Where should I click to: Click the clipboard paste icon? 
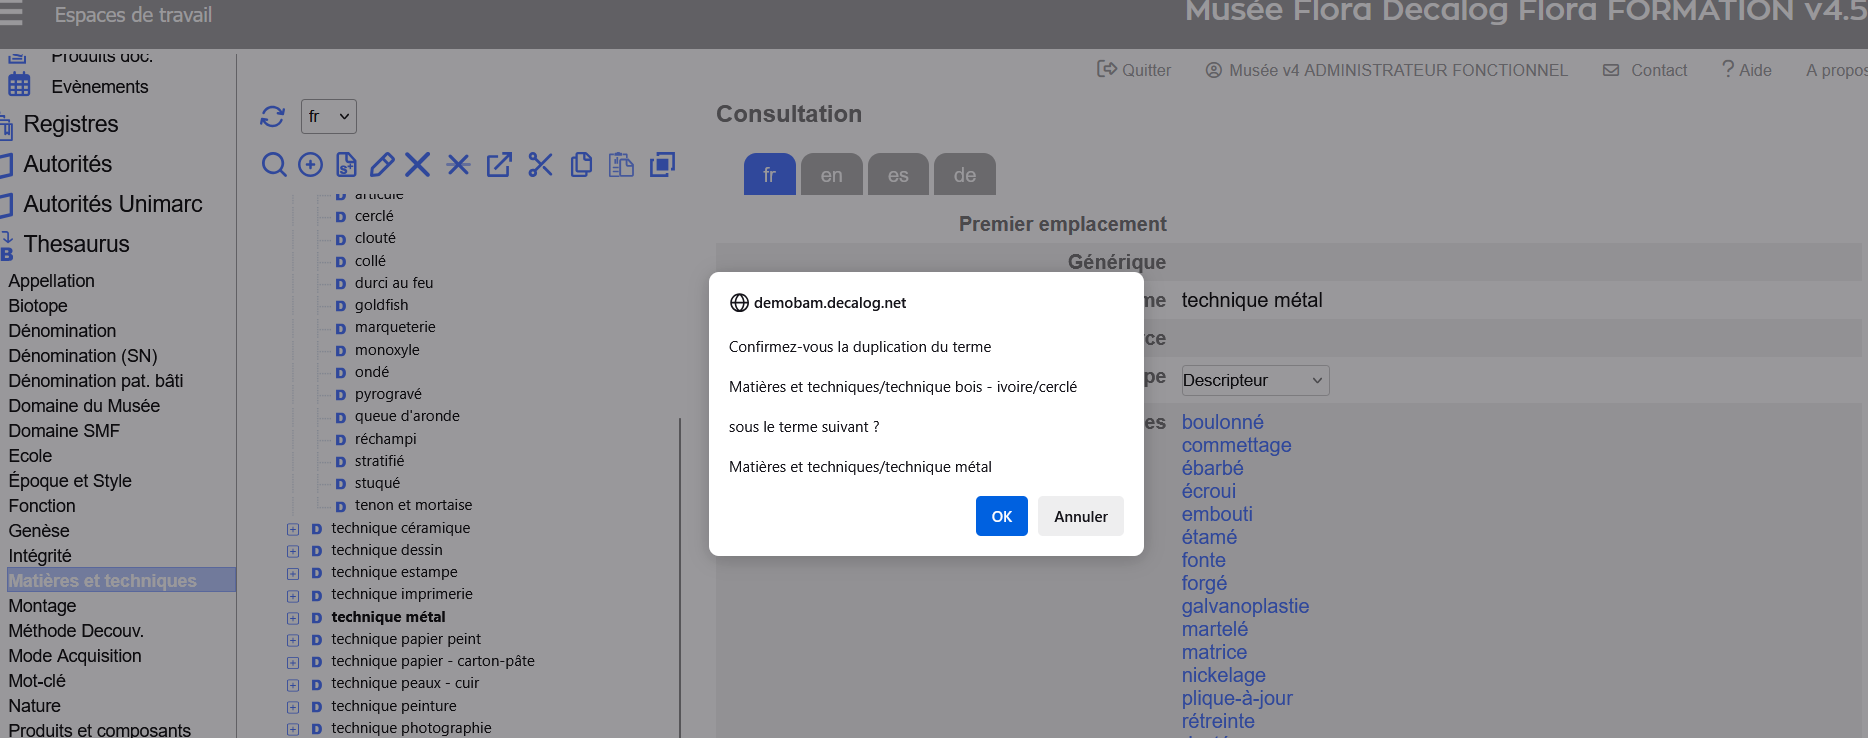pos(621,165)
